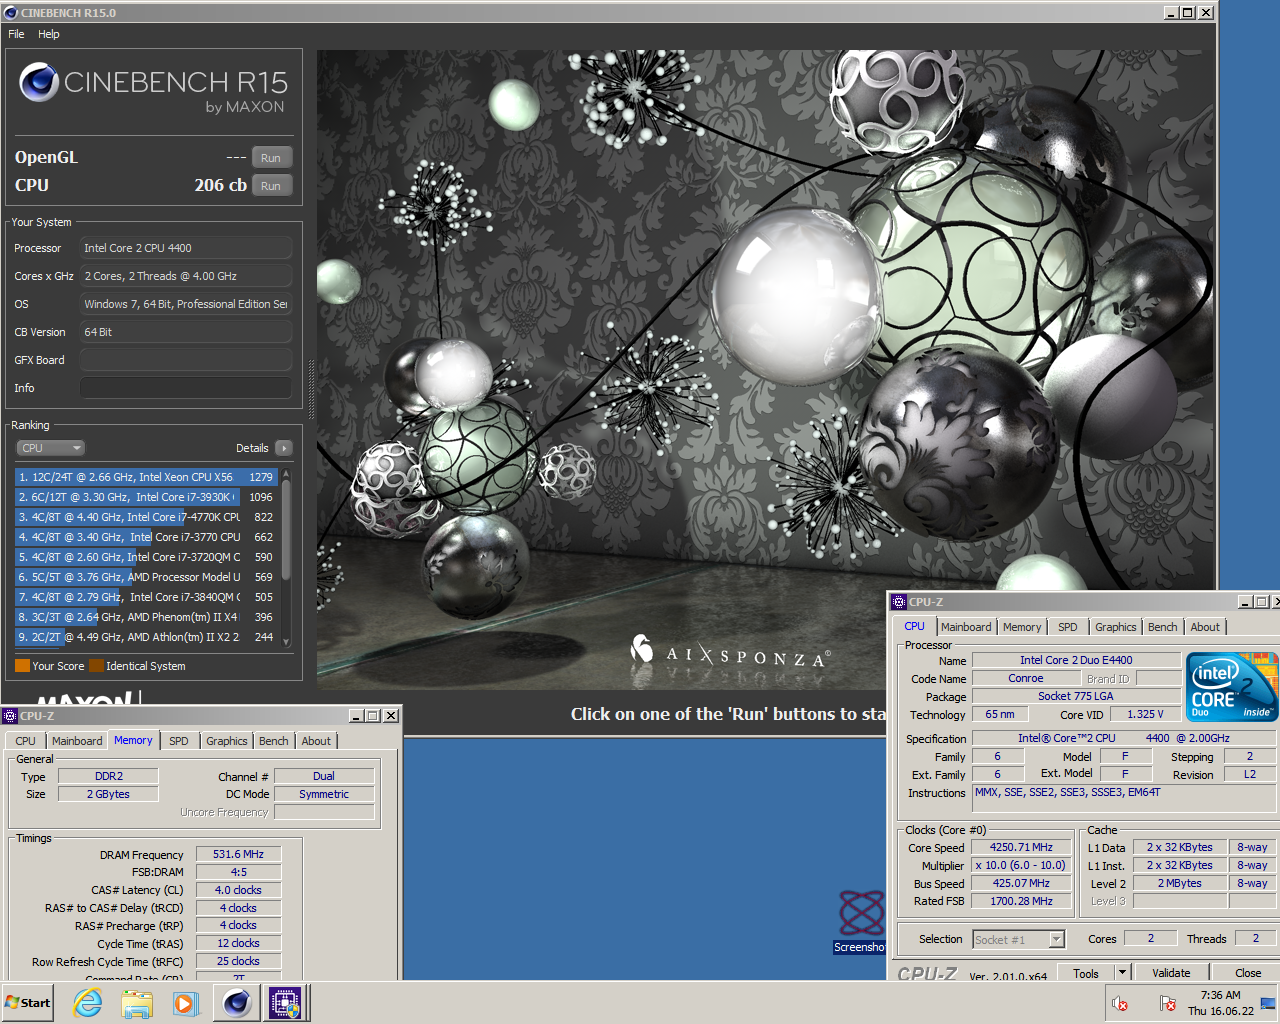
Task: Select ranking row 3 Intel Core i7-4770K
Action: click(x=146, y=517)
